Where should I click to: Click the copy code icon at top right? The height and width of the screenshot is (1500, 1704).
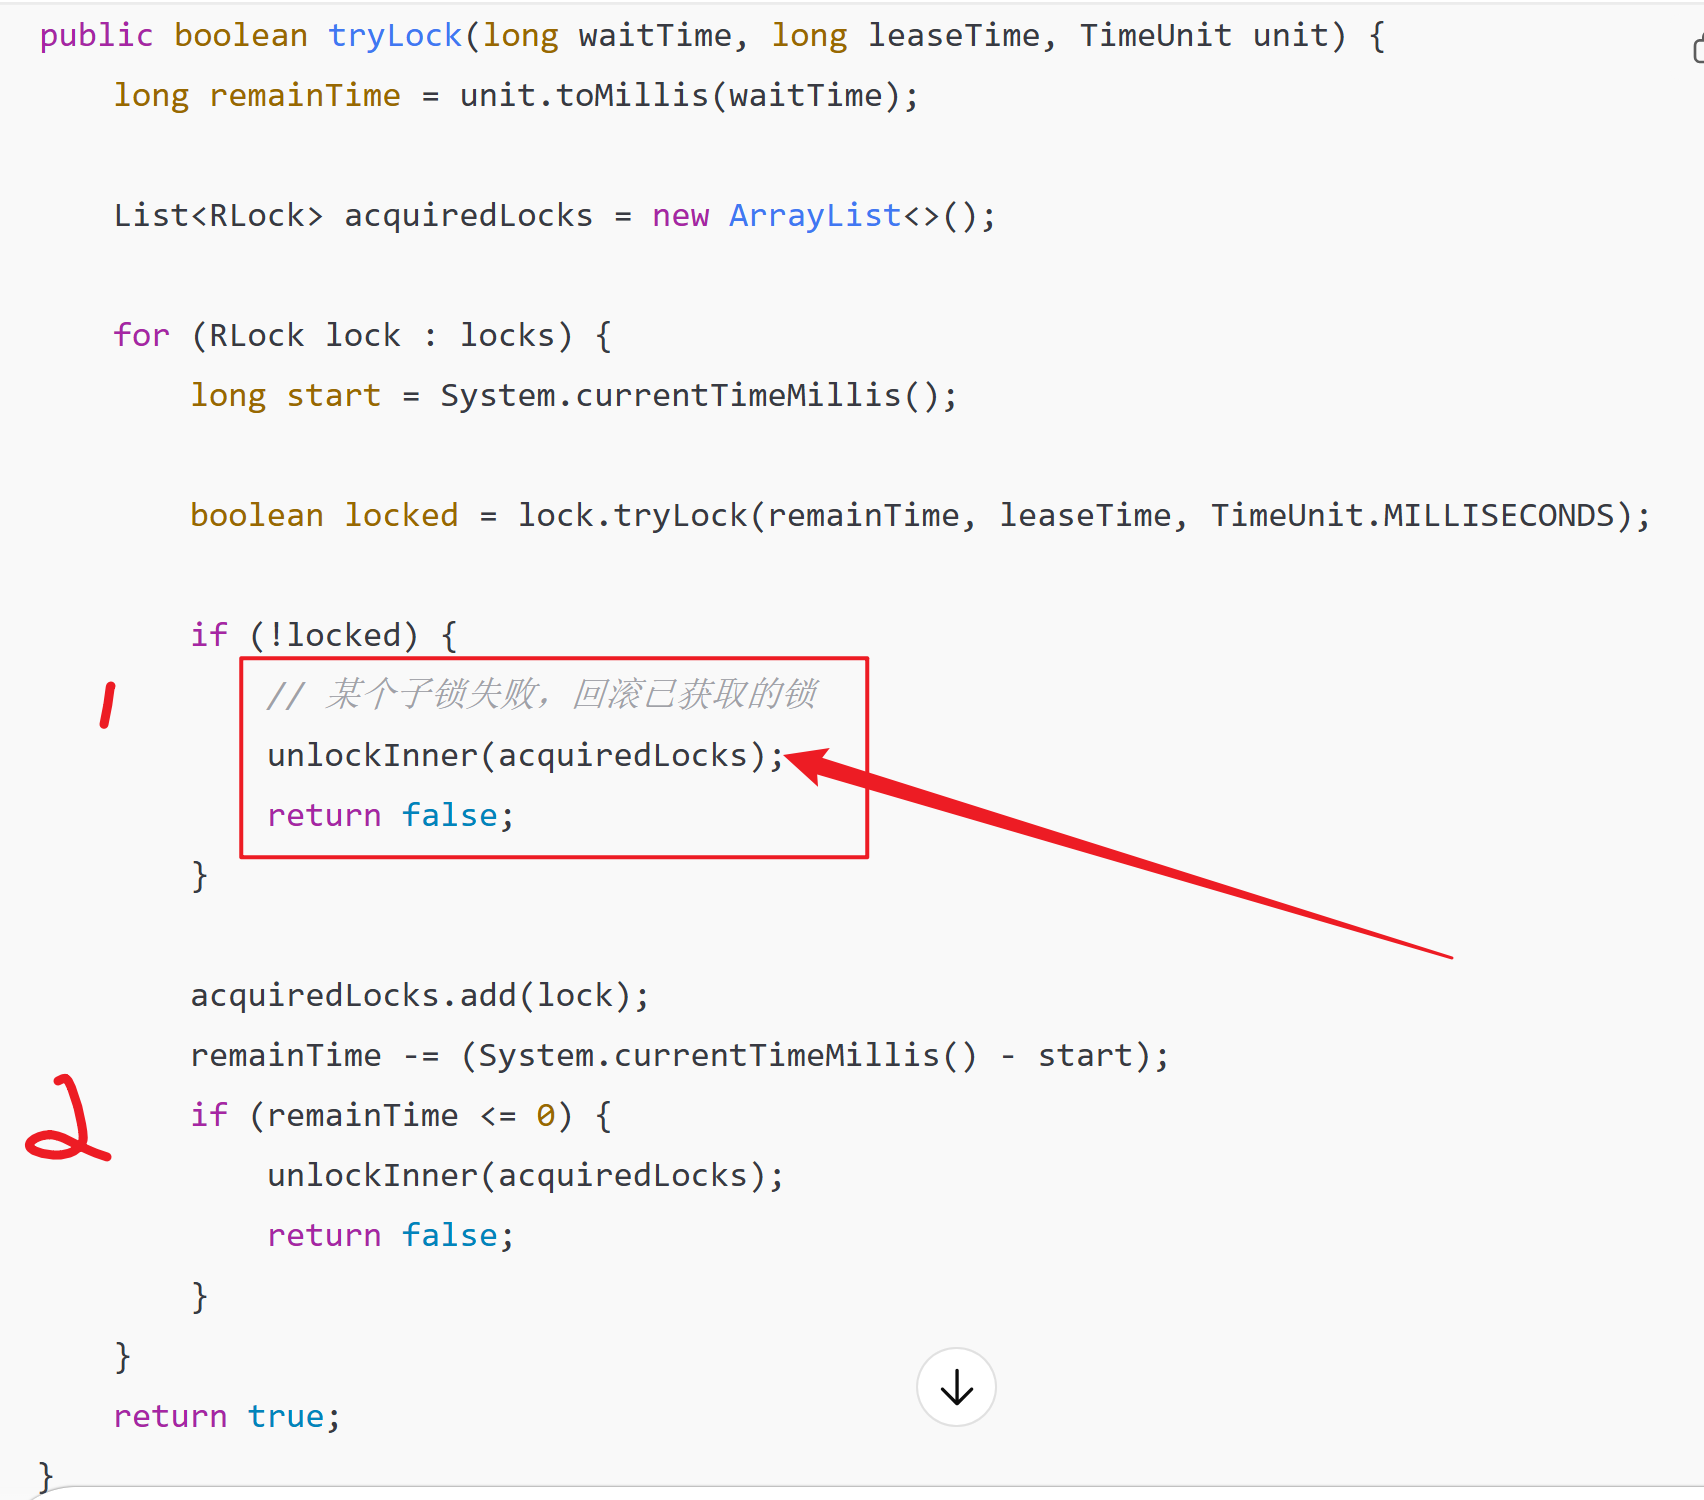(1697, 49)
